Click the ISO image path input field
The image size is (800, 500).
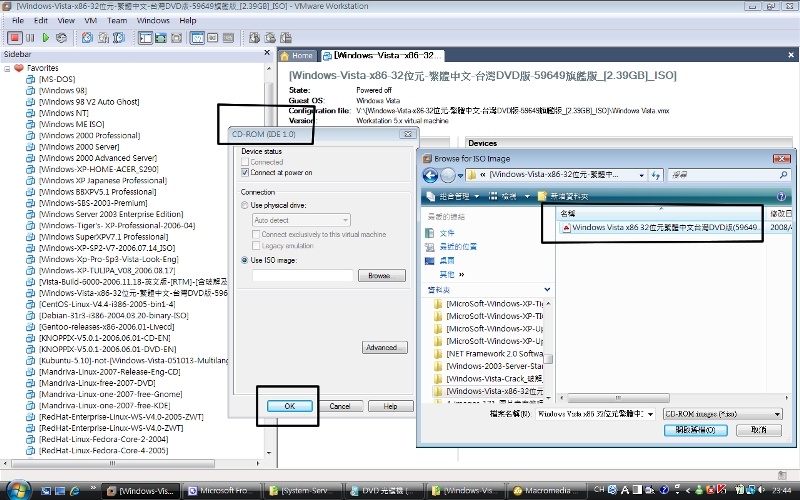point(303,276)
